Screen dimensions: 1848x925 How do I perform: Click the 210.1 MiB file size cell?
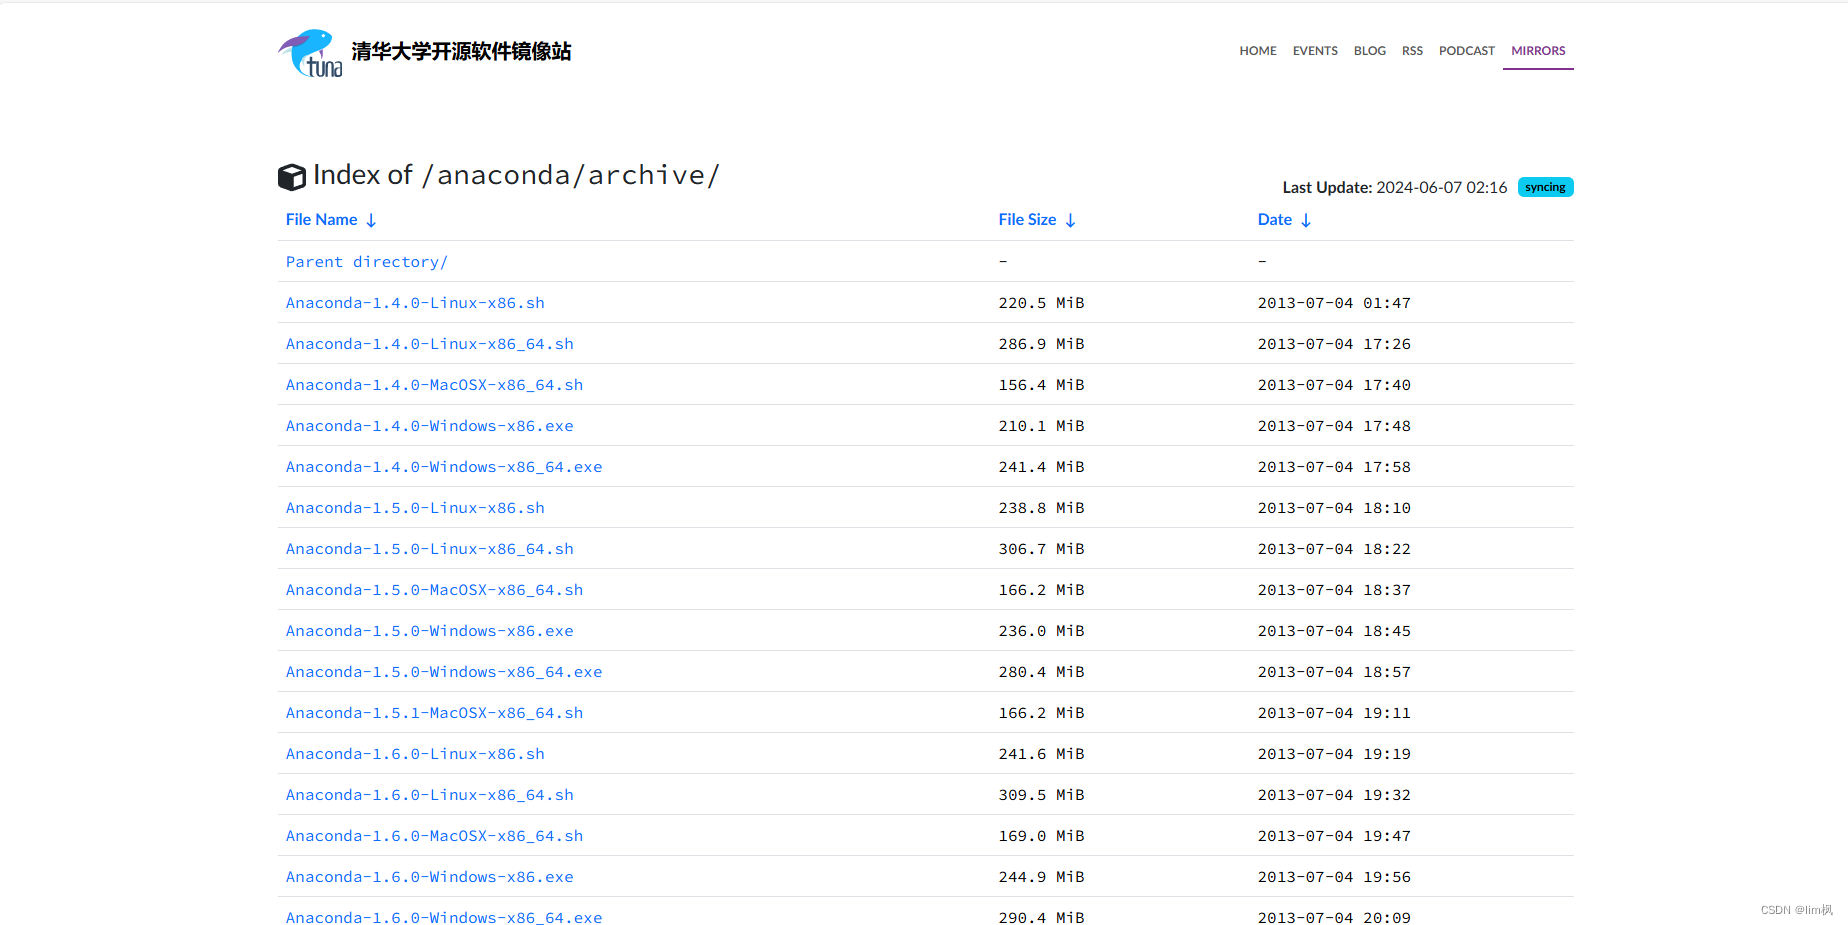point(1041,426)
